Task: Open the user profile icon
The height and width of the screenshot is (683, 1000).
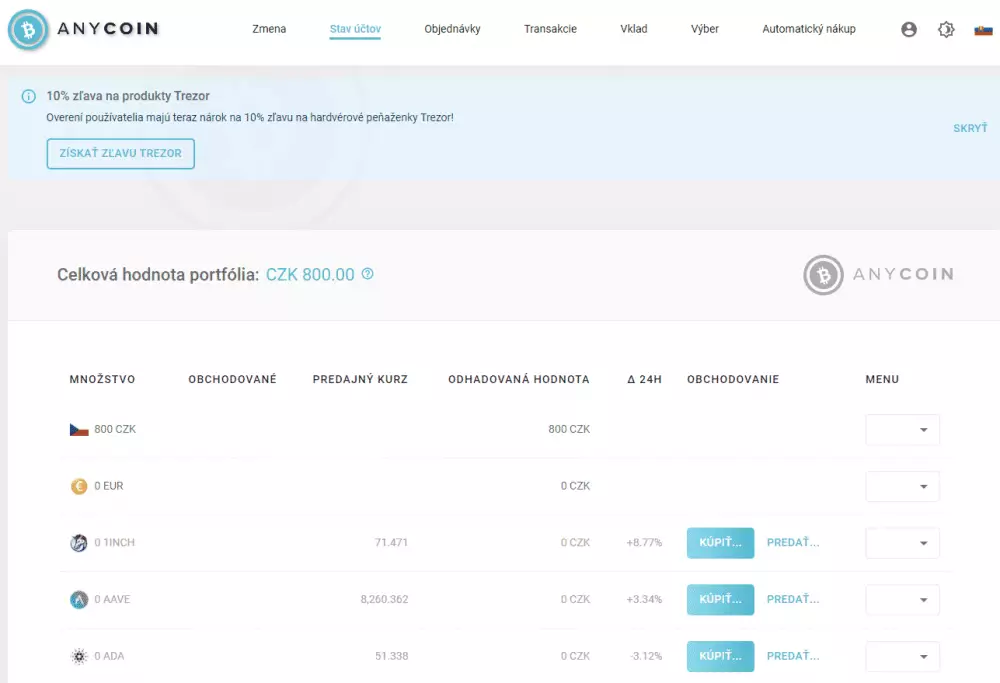Action: coord(909,29)
